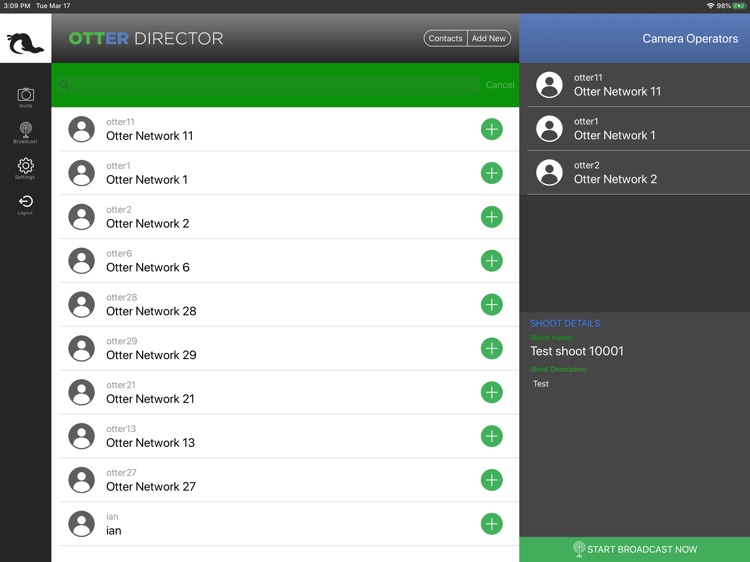The width and height of the screenshot is (750, 562).
Task: Switch to the Contacts tab
Action: coord(445,38)
